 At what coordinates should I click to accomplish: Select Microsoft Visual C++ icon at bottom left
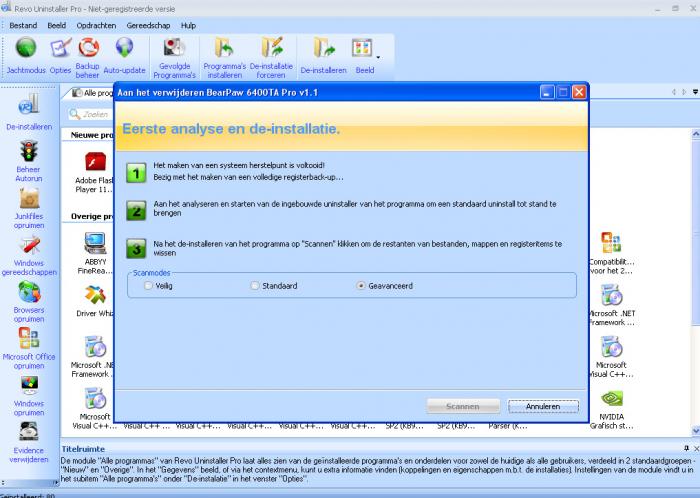[x=95, y=398]
